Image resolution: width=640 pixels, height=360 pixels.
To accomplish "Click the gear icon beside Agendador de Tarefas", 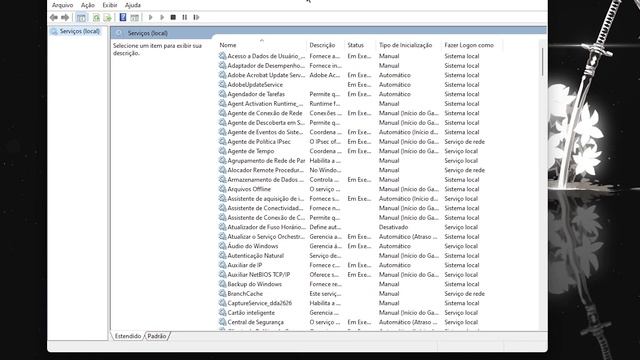I will pos(222,94).
